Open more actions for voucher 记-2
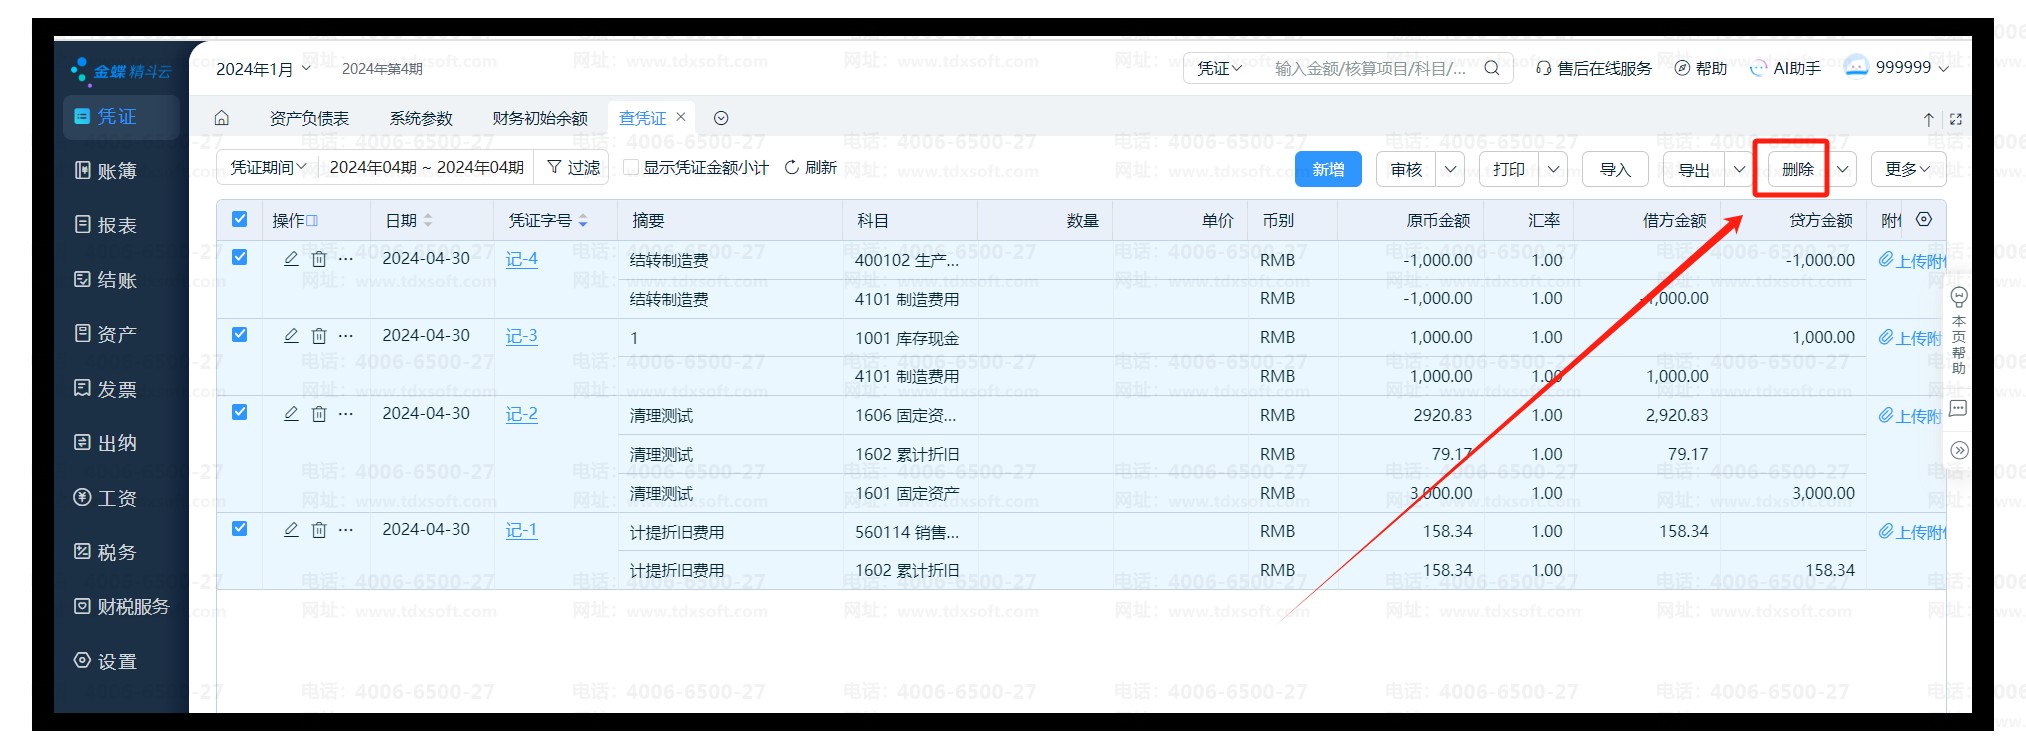 coord(346,413)
